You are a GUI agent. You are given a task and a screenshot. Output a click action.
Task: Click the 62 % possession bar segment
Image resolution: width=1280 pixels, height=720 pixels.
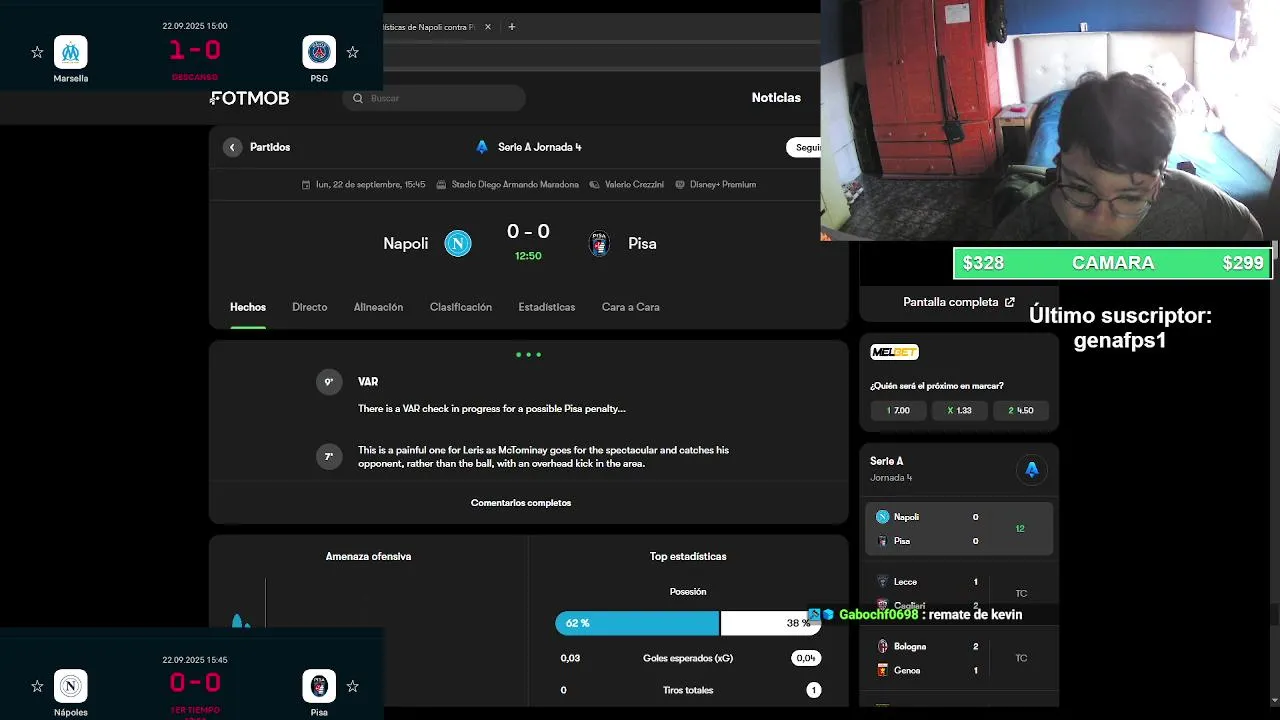pos(637,623)
